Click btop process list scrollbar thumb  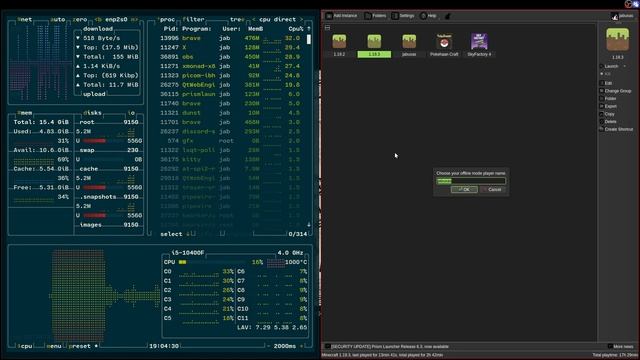(309, 39)
